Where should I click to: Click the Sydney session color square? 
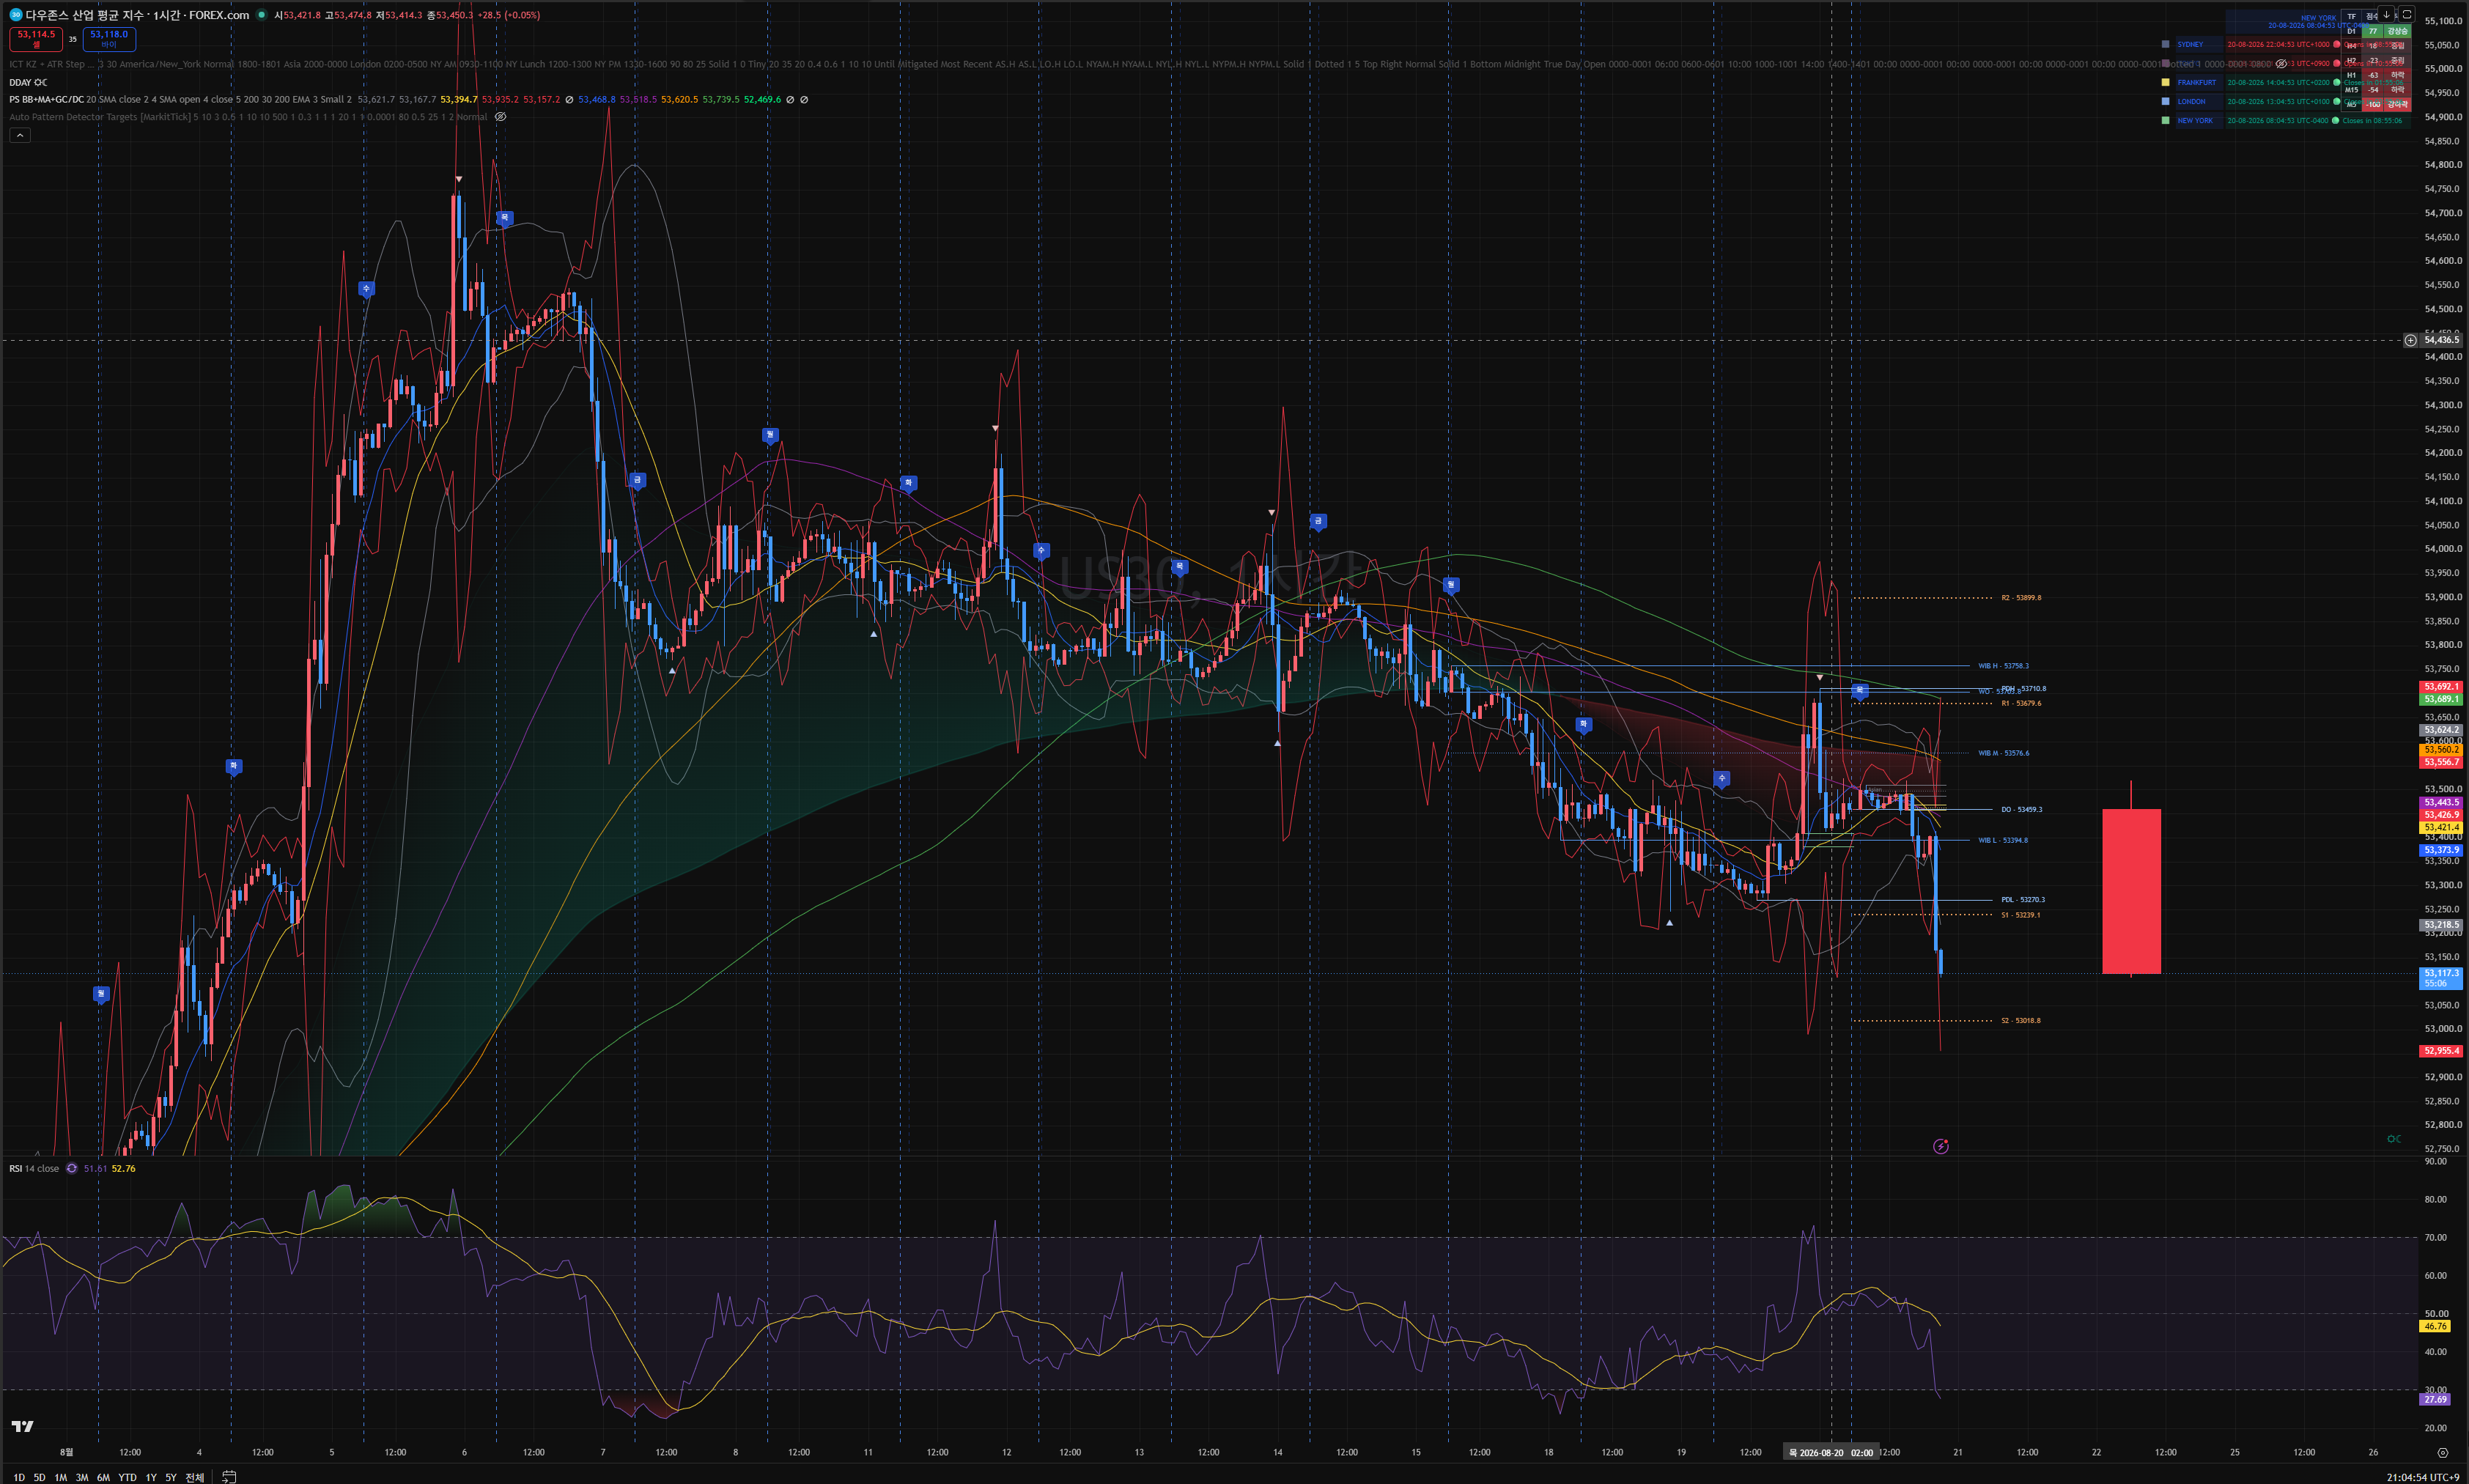click(x=2166, y=44)
